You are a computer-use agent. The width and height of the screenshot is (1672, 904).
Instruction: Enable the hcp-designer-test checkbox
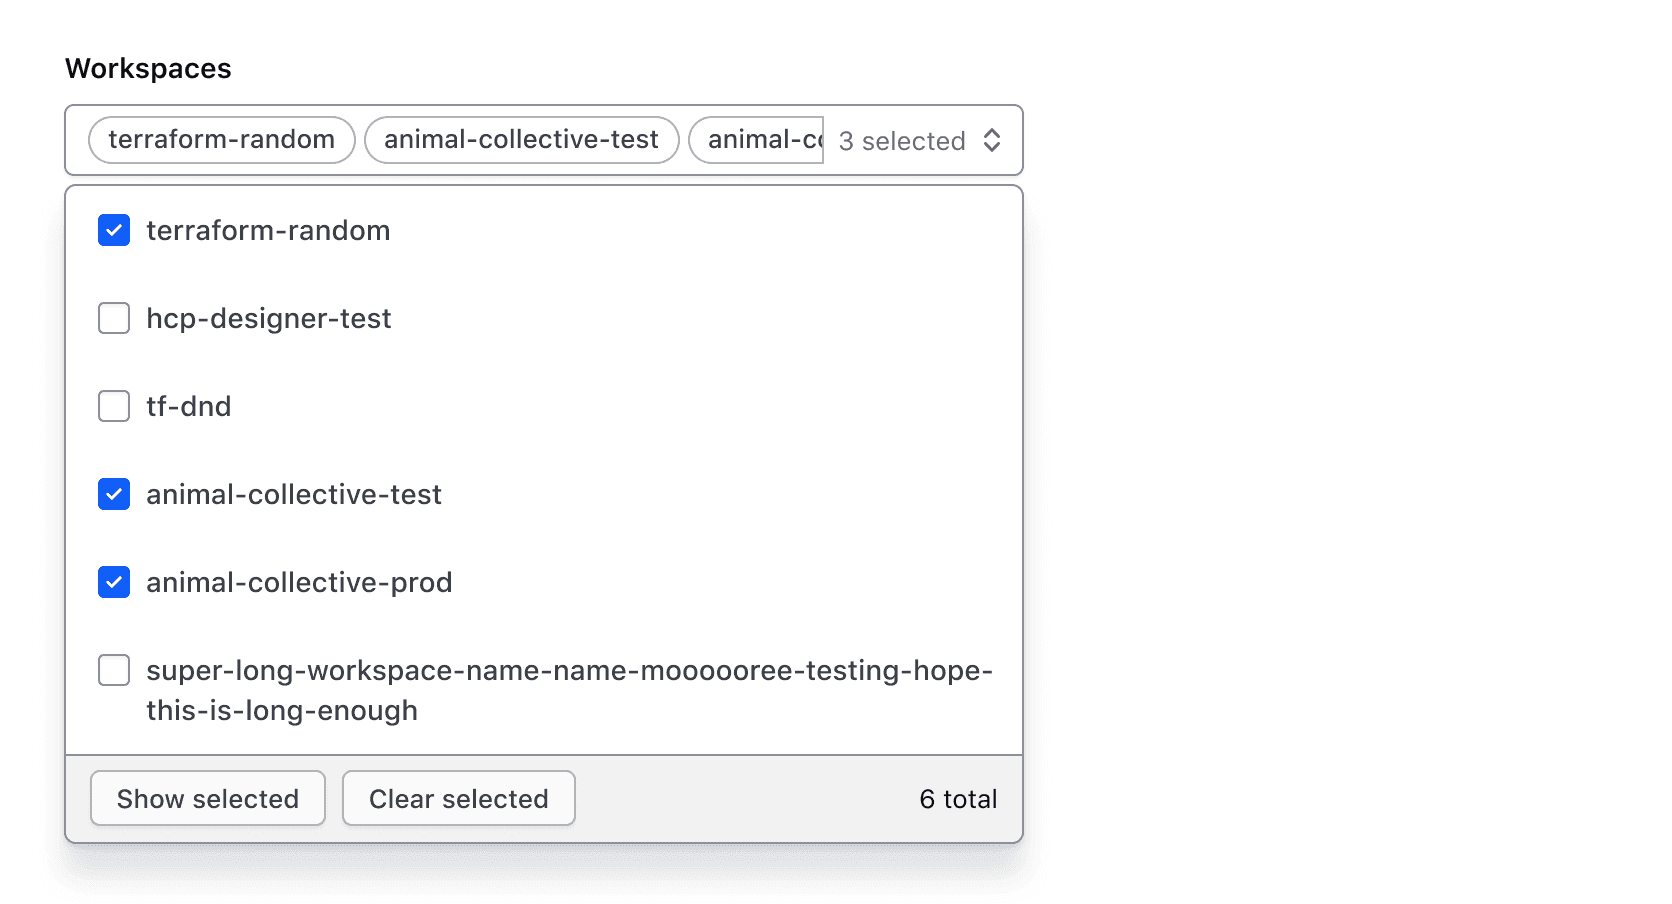[113, 318]
